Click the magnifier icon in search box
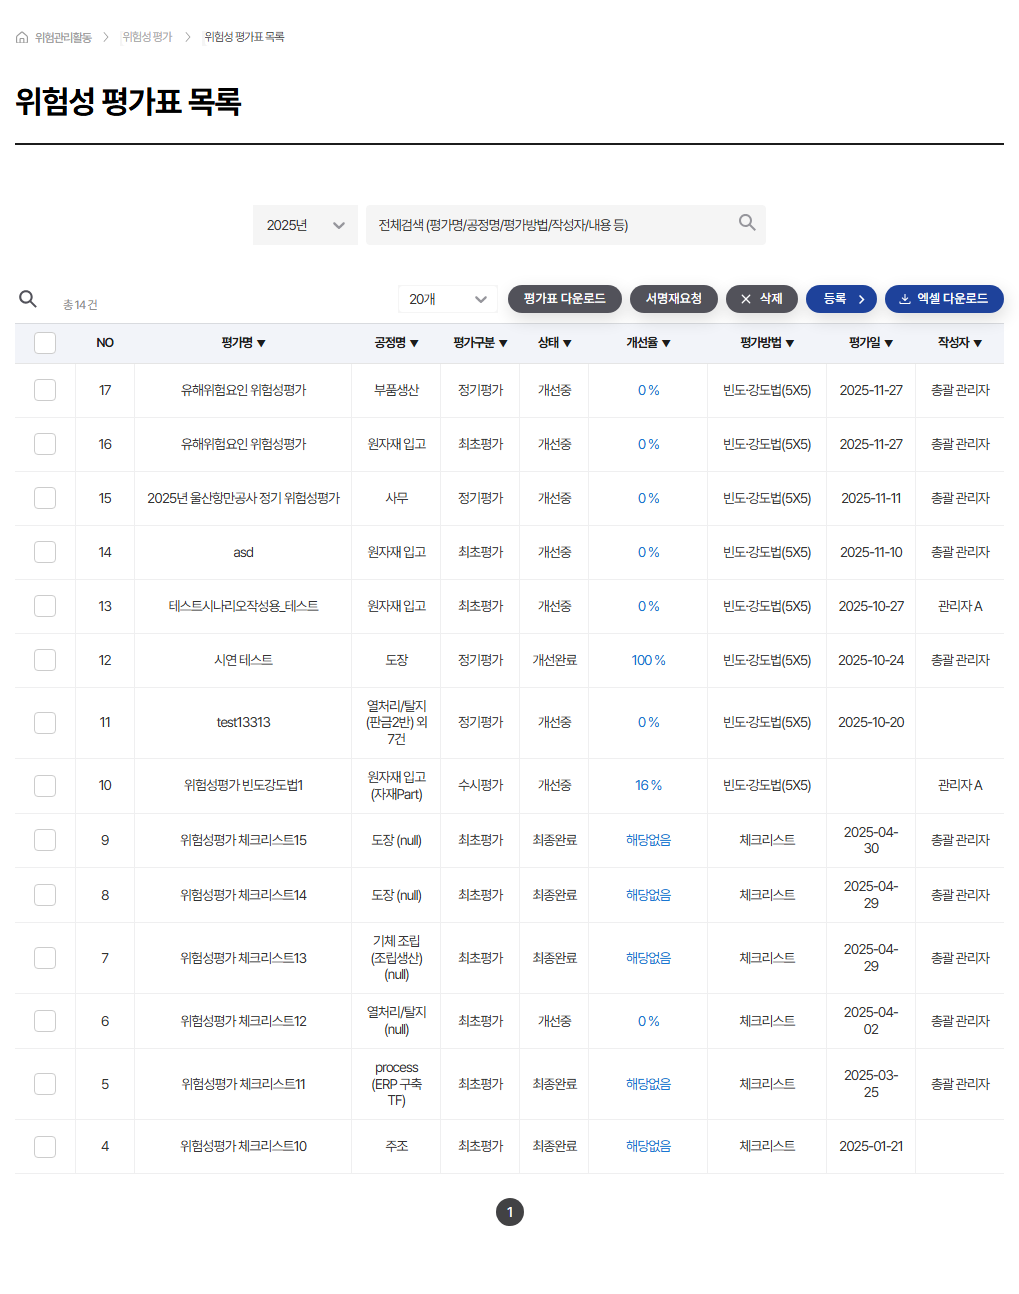1019x1294 pixels. click(x=747, y=223)
